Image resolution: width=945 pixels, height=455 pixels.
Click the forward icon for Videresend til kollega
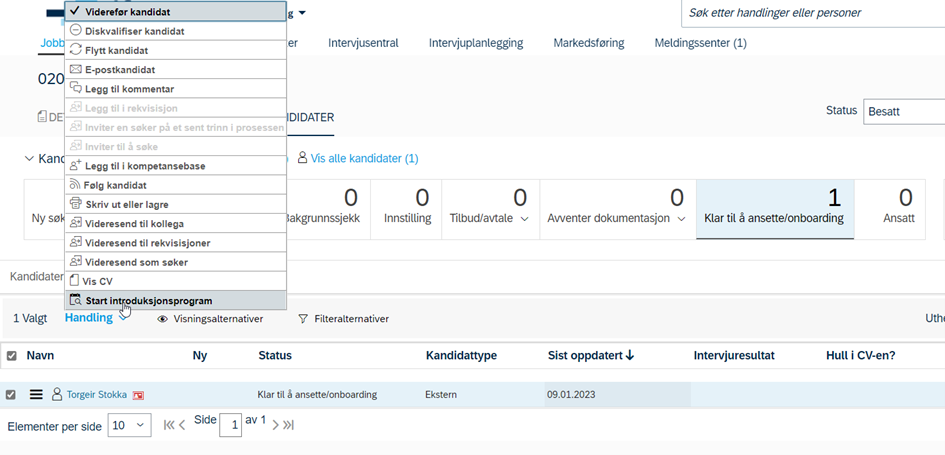75,223
